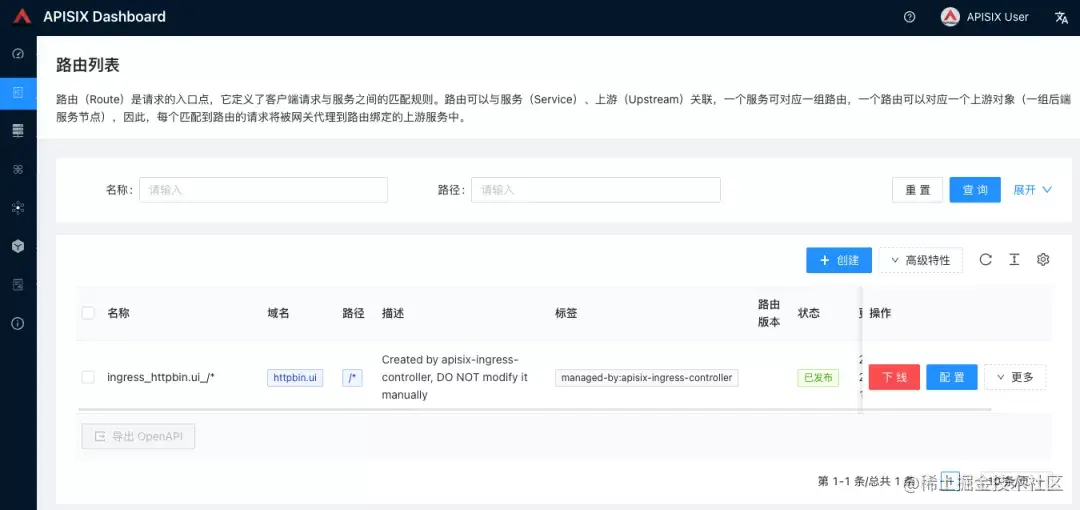Open the plugins cube sidebar icon
The image size is (1080, 510).
click(x=19, y=246)
